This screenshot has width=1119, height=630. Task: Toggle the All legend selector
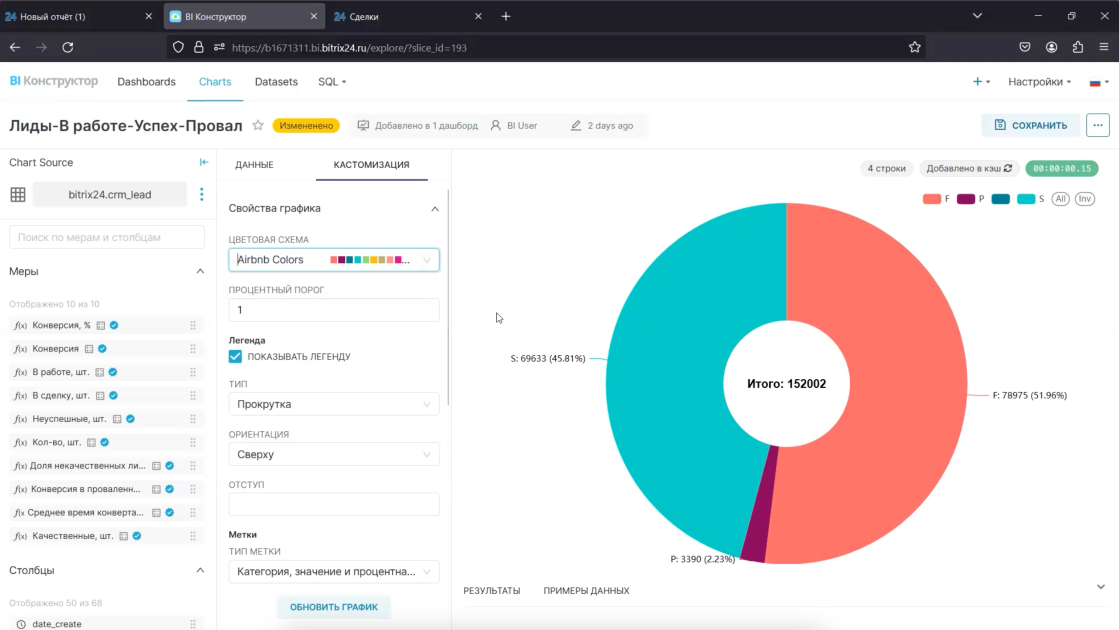point(1060,199)
